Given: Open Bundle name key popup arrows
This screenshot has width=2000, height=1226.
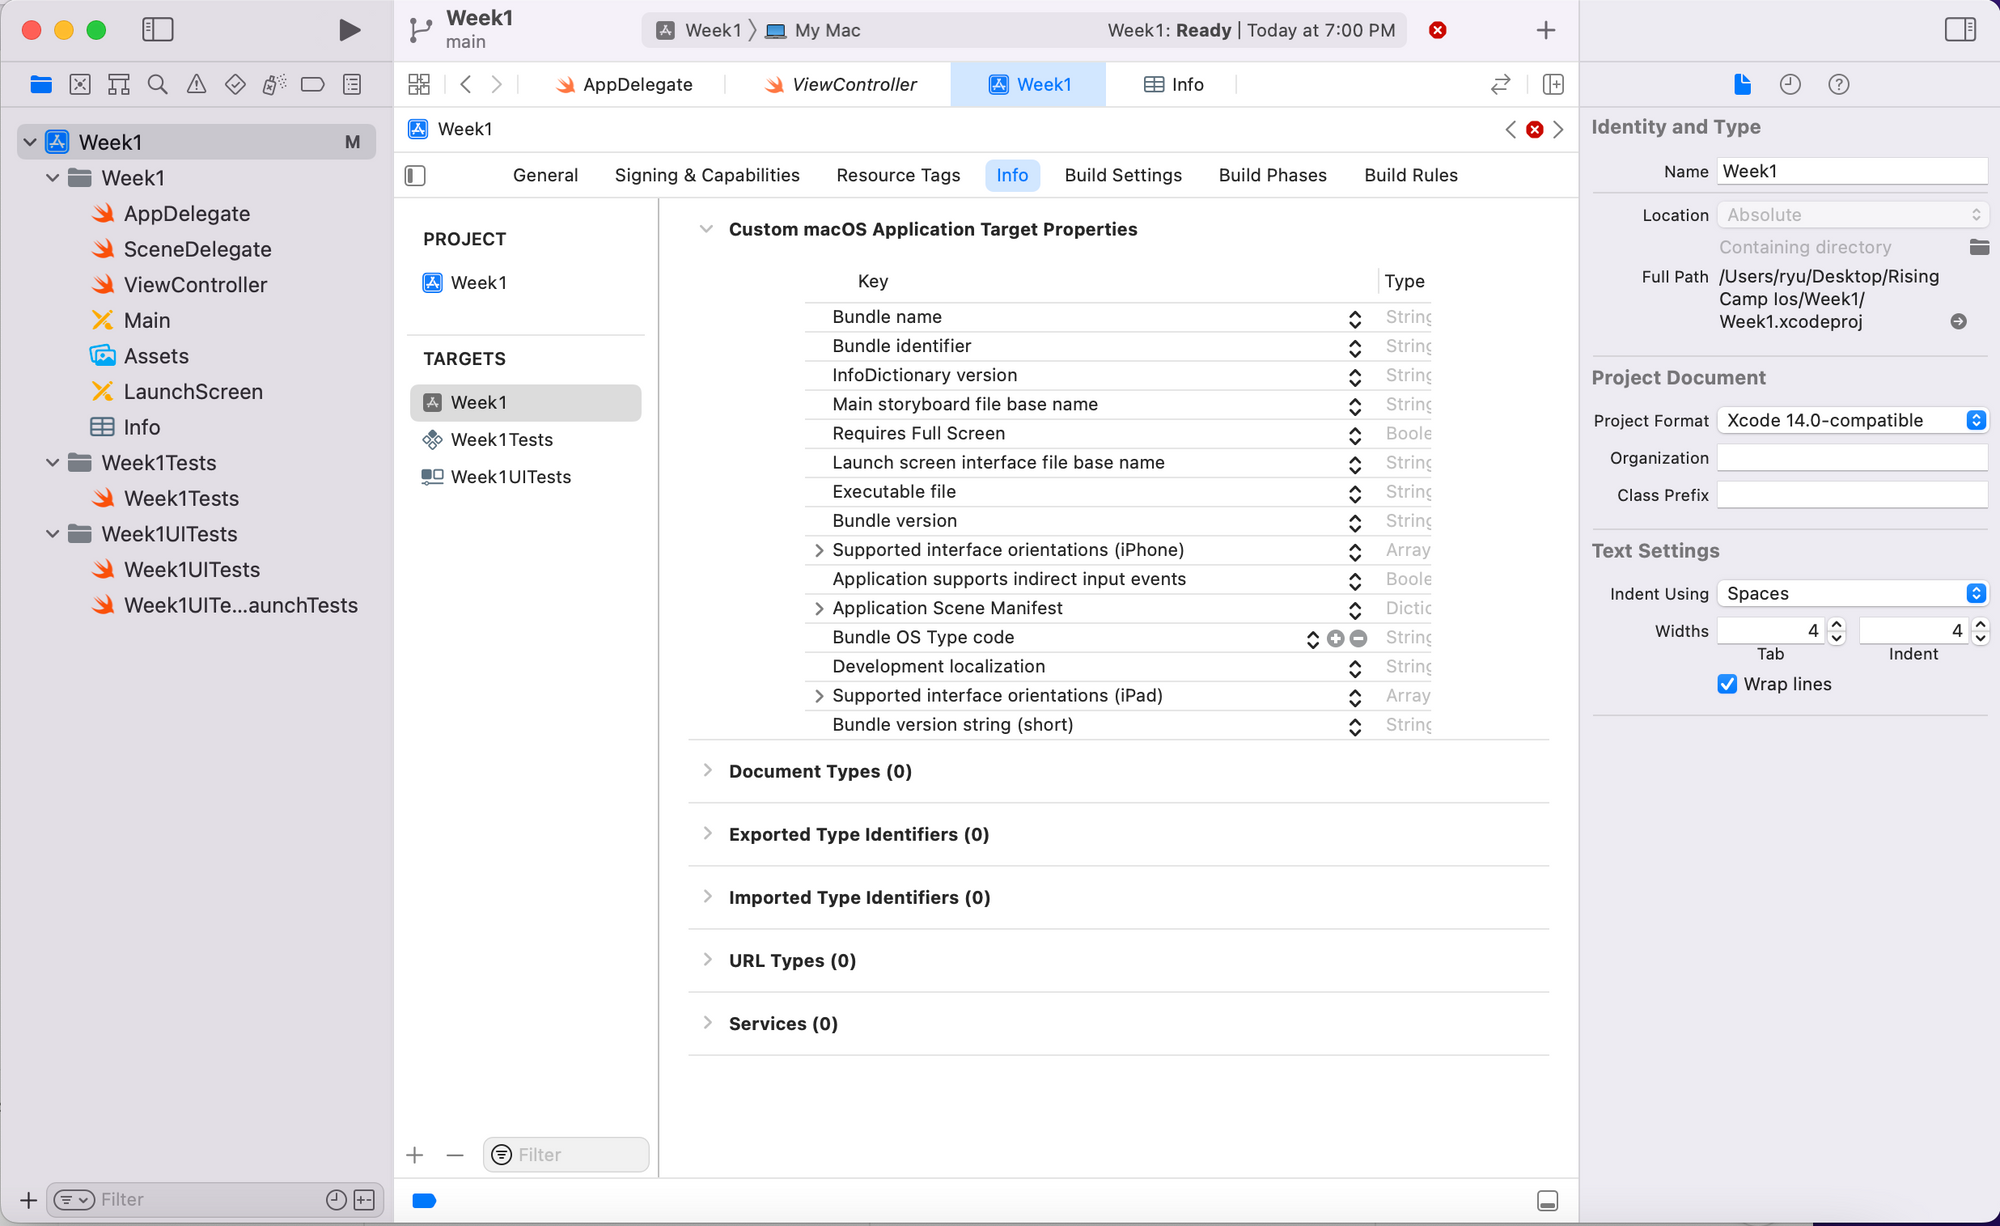Looking at the screenshot, I should click(1355, 318).
